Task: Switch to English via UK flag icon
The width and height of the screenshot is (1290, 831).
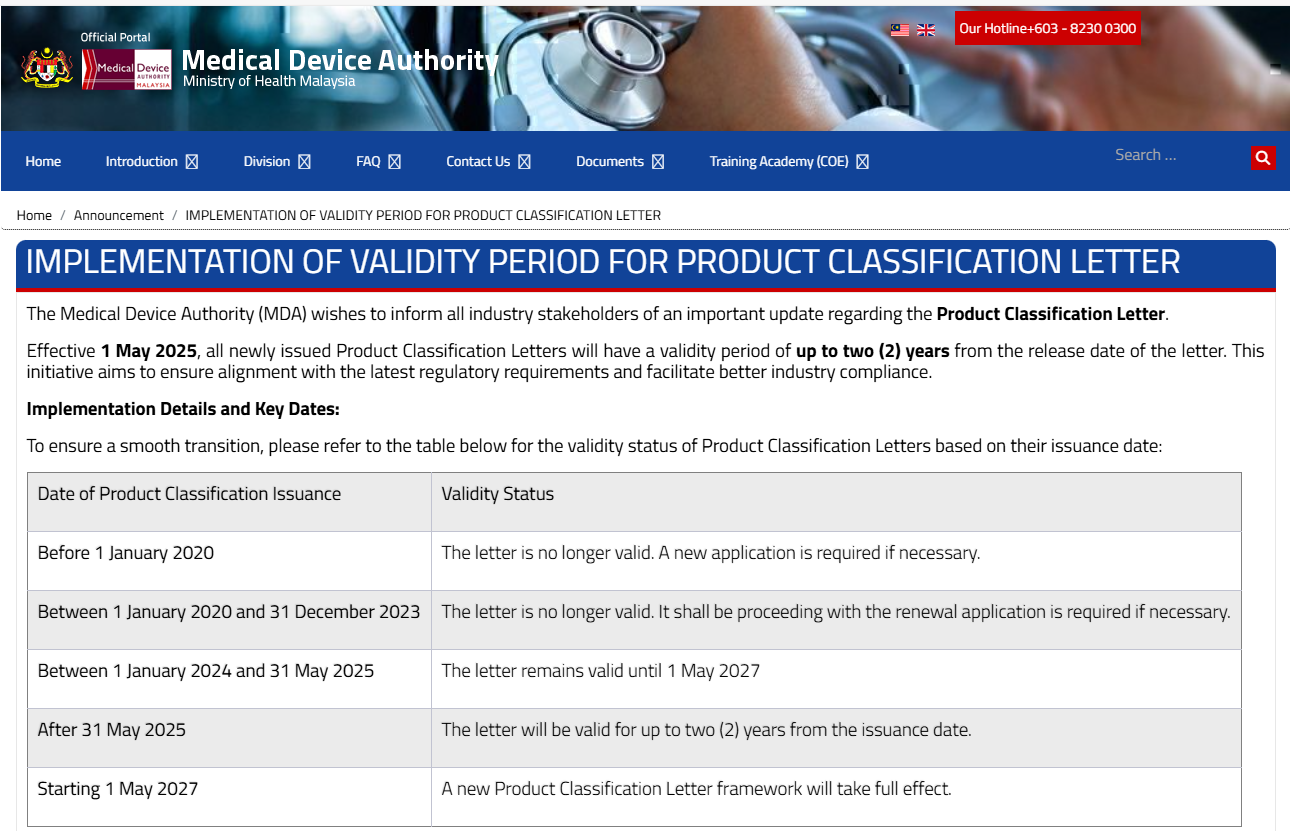Action: point(926,30)
